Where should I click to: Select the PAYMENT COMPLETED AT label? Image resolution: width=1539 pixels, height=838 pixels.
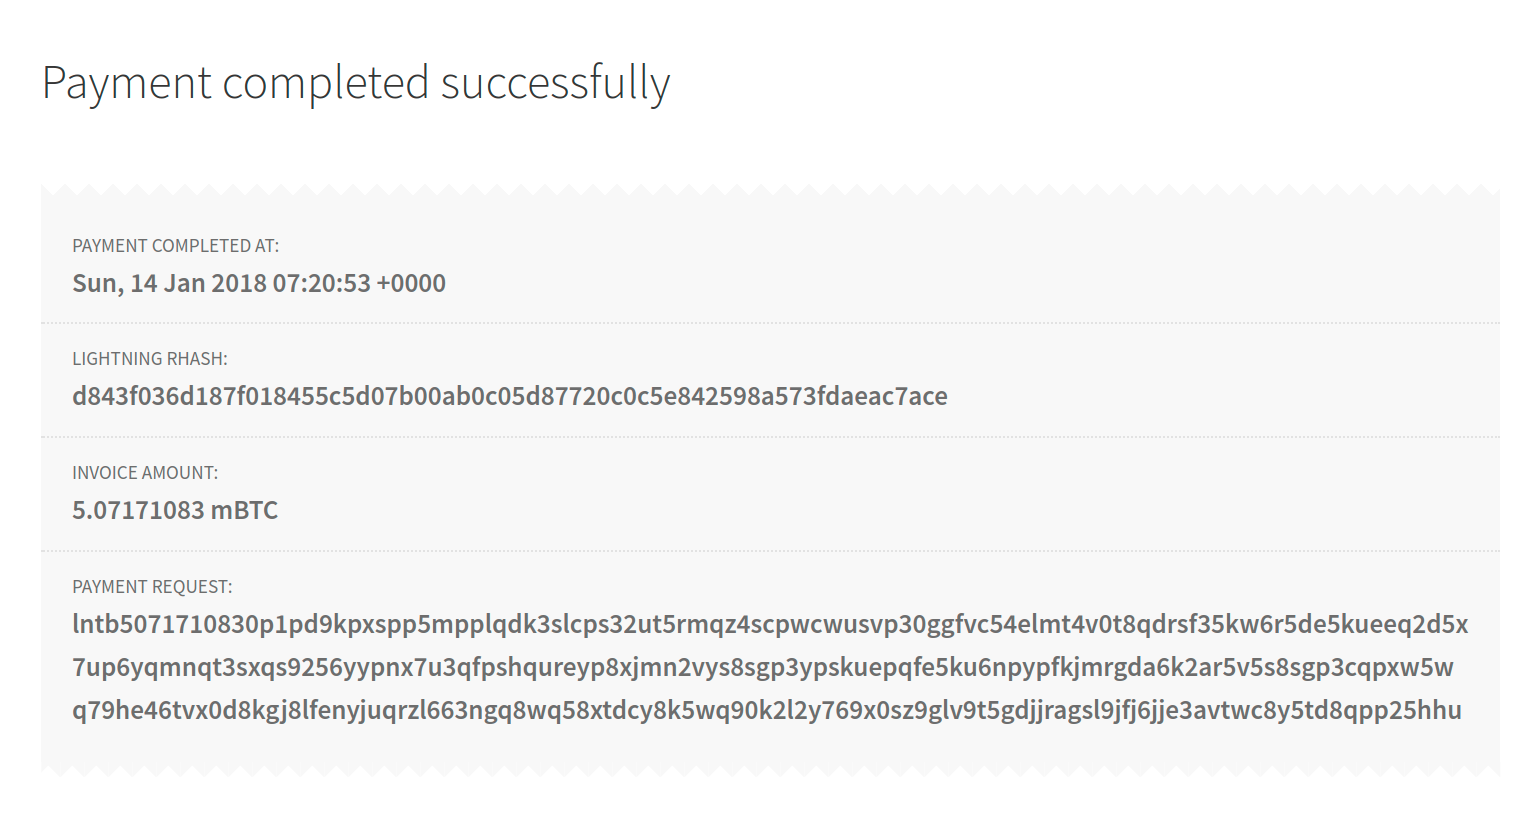(x=176, y=246)
